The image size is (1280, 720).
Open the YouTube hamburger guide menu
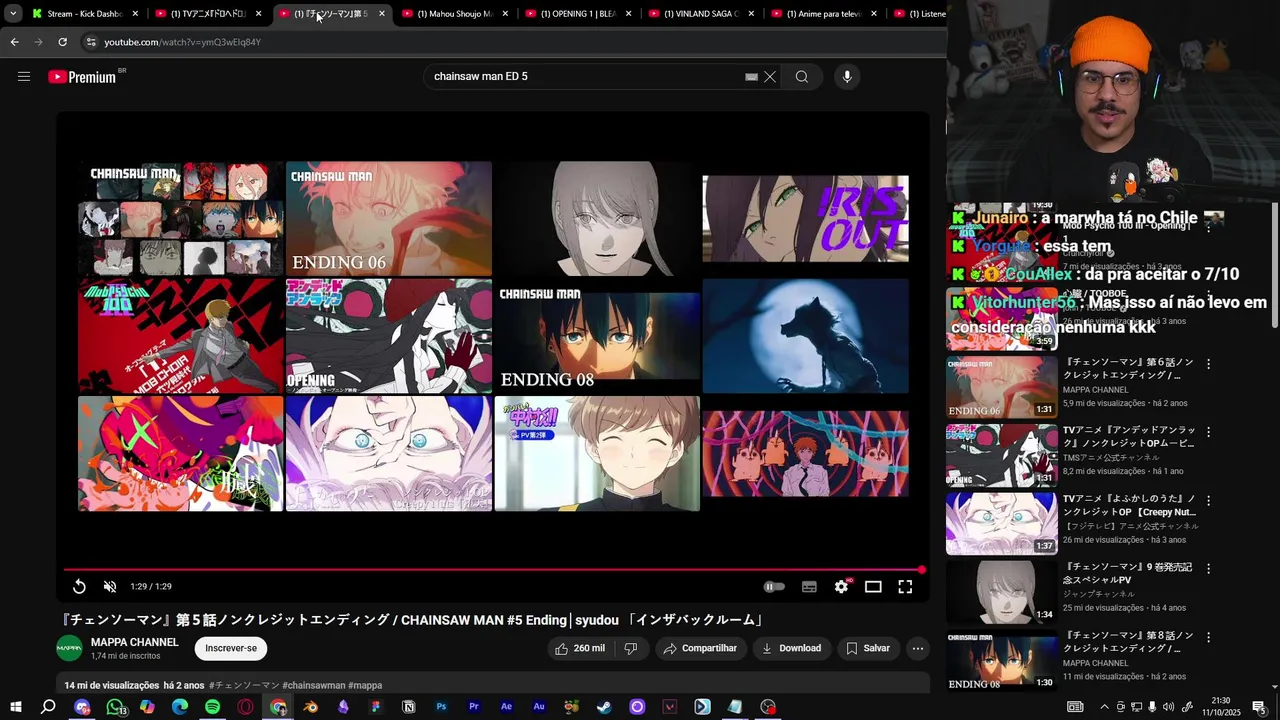click(x=24, y=76)
